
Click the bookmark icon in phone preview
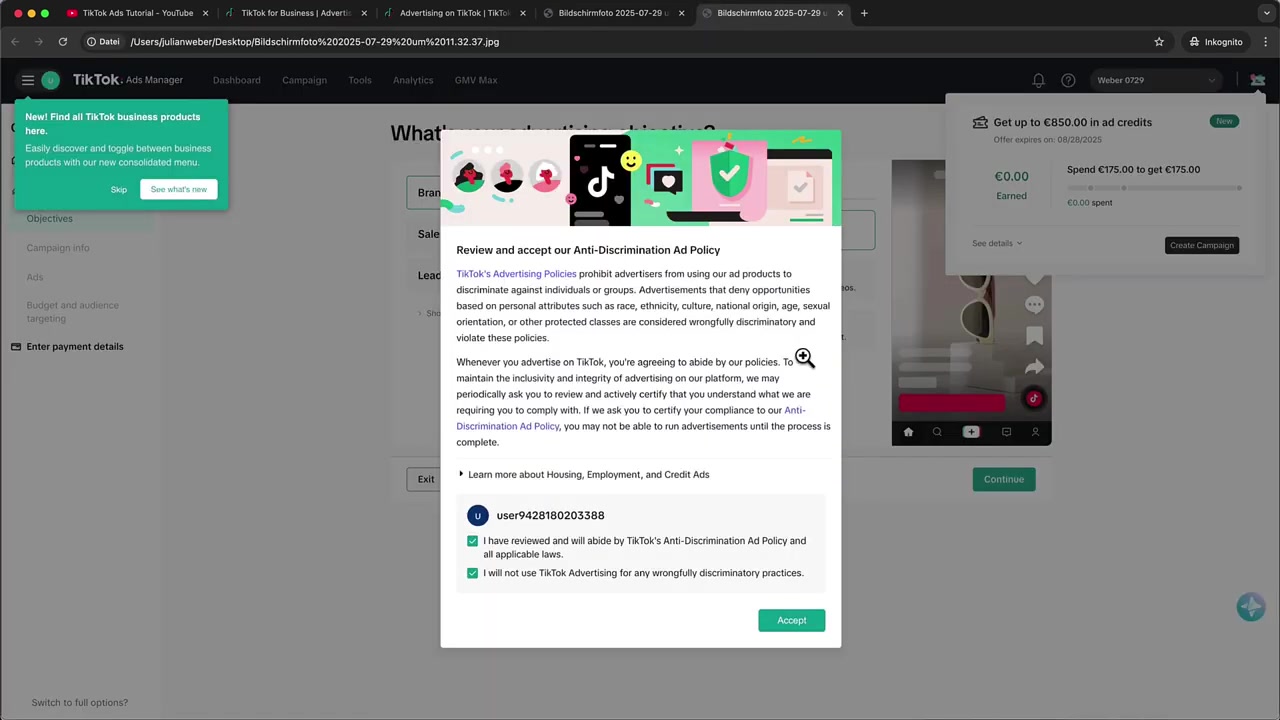coord(1034,336)
